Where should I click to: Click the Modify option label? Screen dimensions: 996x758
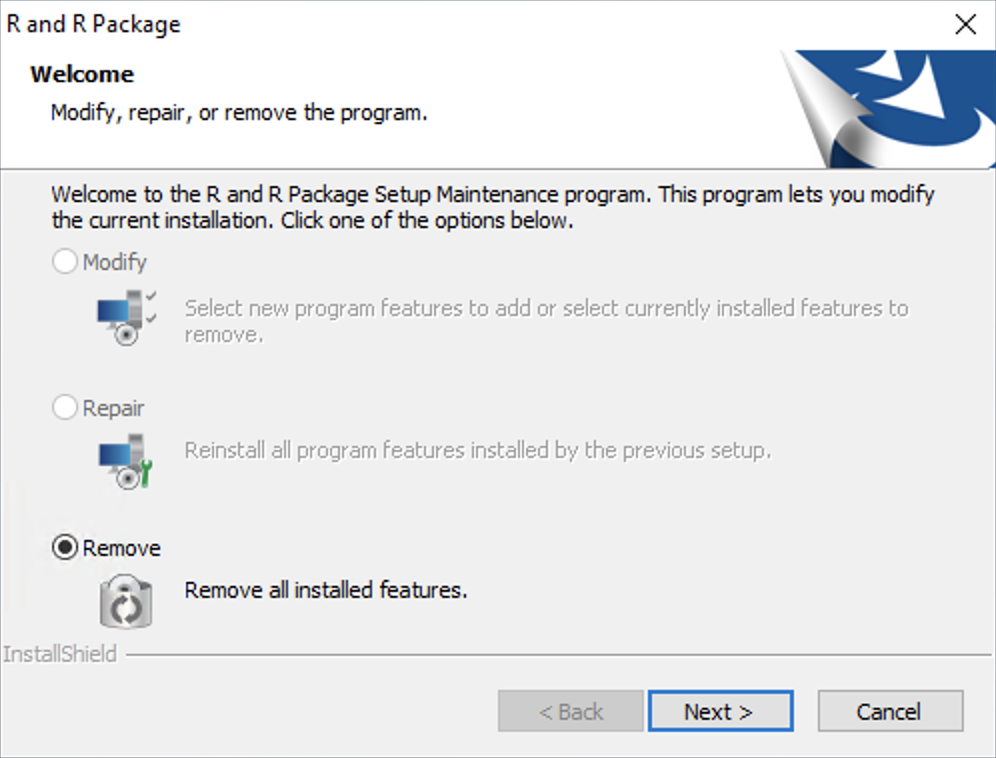[115, 262]
